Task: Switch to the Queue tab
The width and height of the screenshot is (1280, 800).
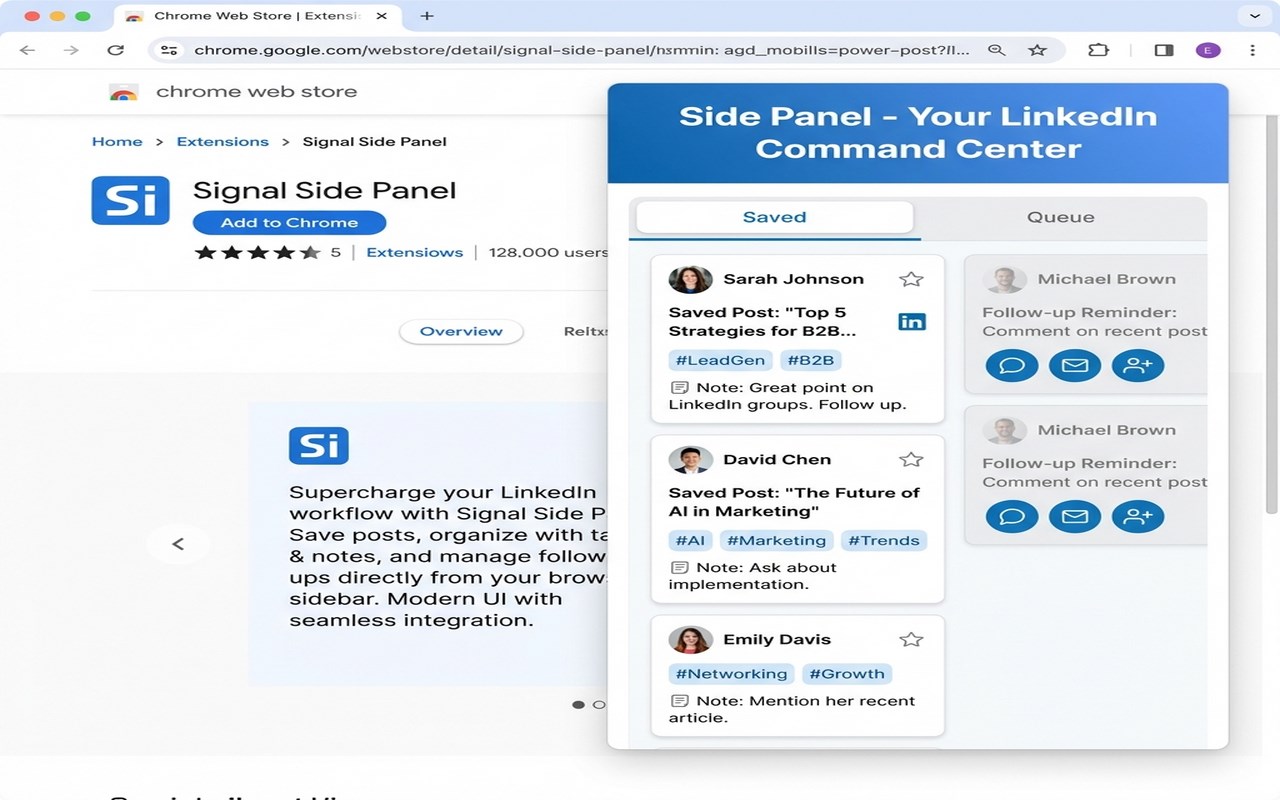Action: click(1061, 217)
